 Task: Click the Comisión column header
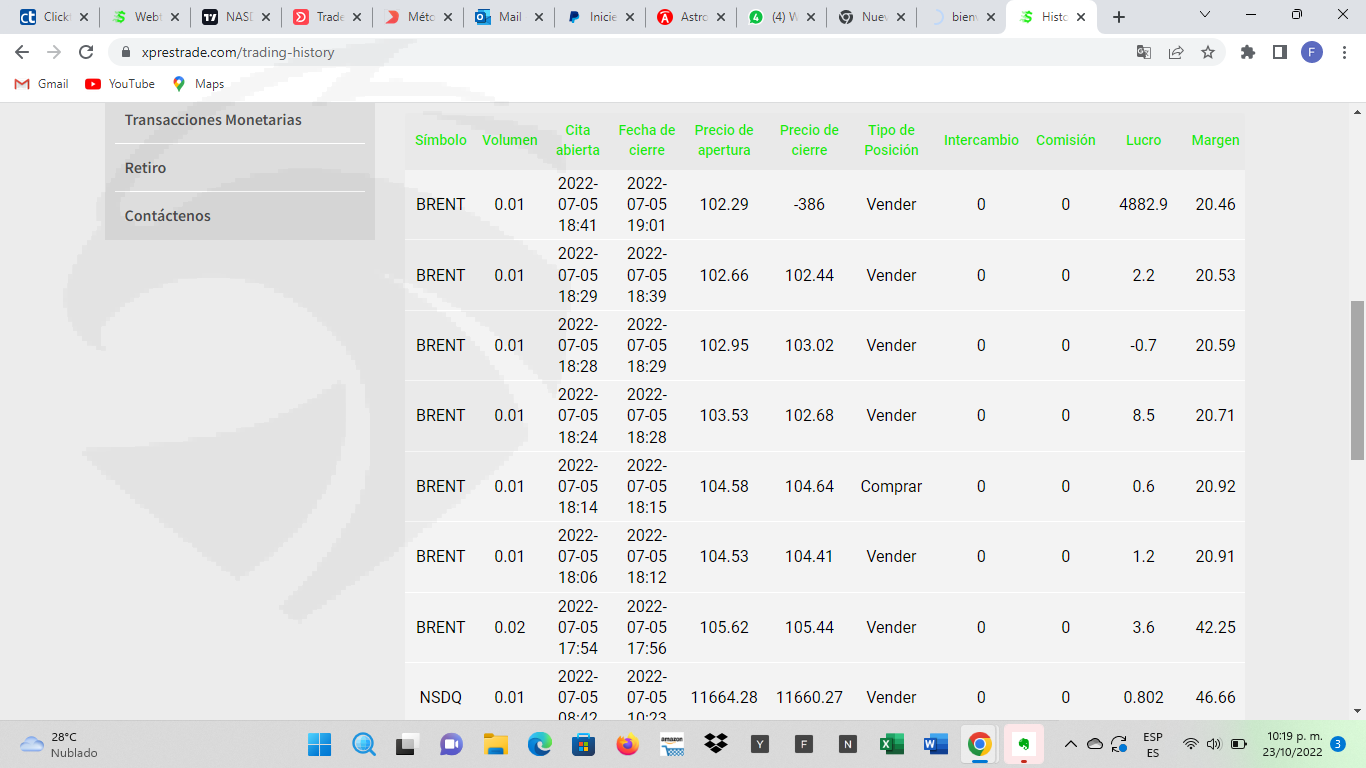pos(1066,140)
